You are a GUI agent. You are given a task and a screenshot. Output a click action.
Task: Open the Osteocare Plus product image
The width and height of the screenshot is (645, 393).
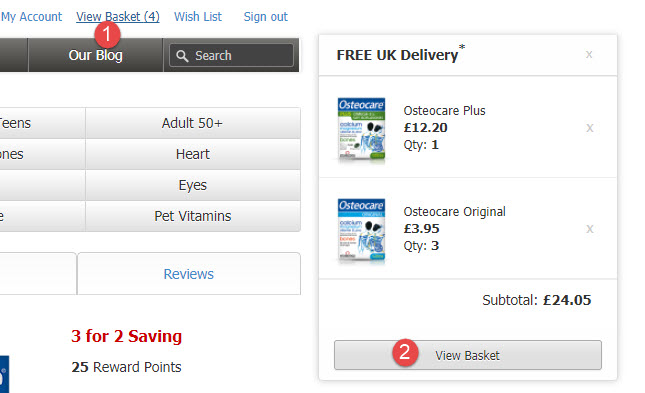coord(361,128)
